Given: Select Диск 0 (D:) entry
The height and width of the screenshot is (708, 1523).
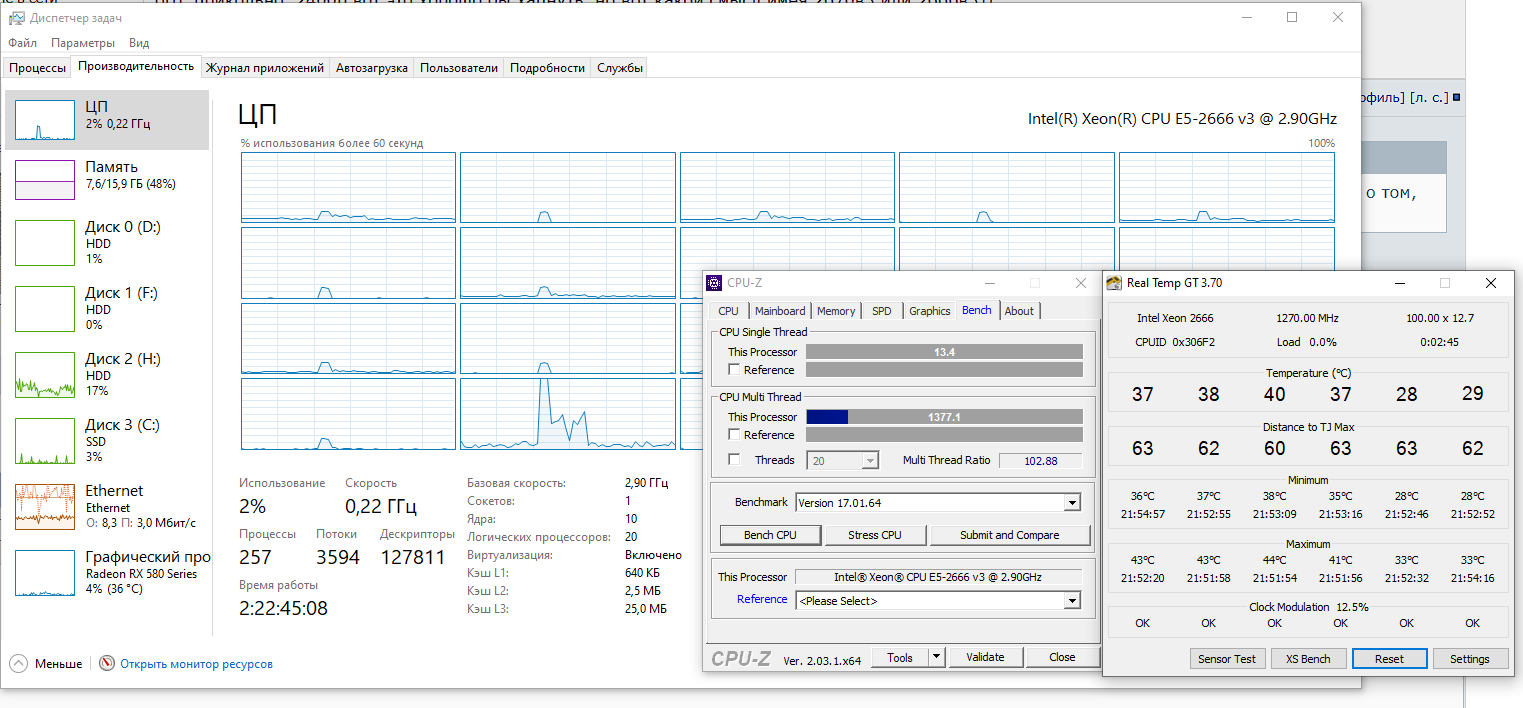Looking at the screenshot, I should click(108, 245).
